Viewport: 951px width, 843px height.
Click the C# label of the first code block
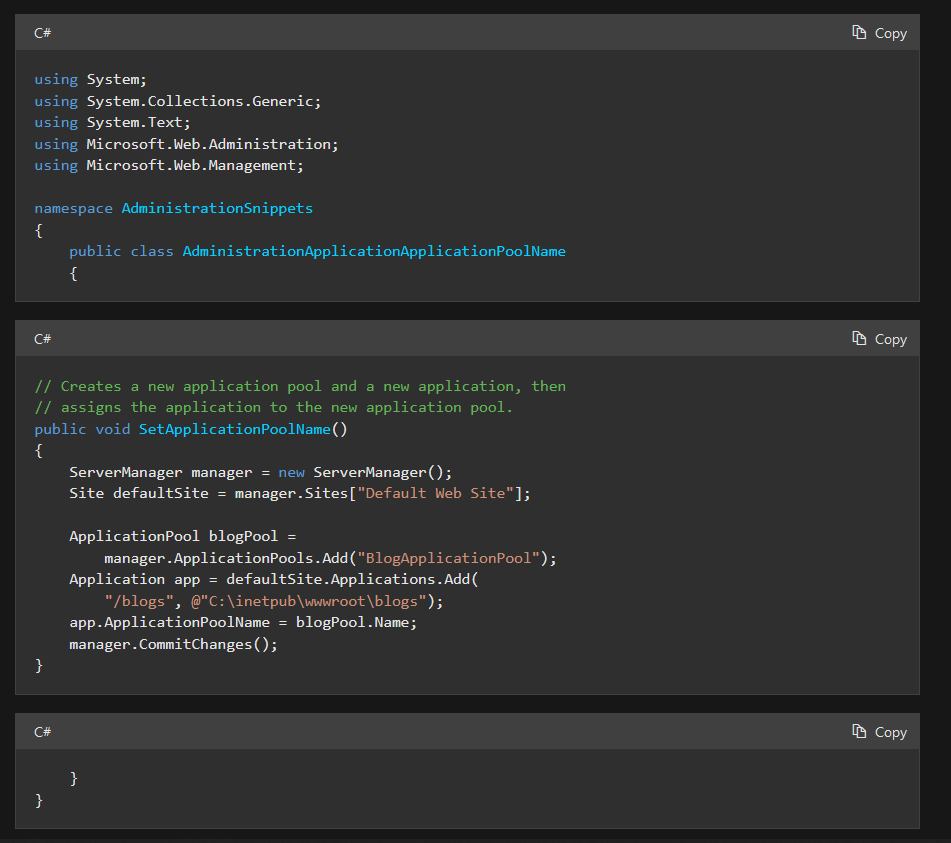point(42,33)
